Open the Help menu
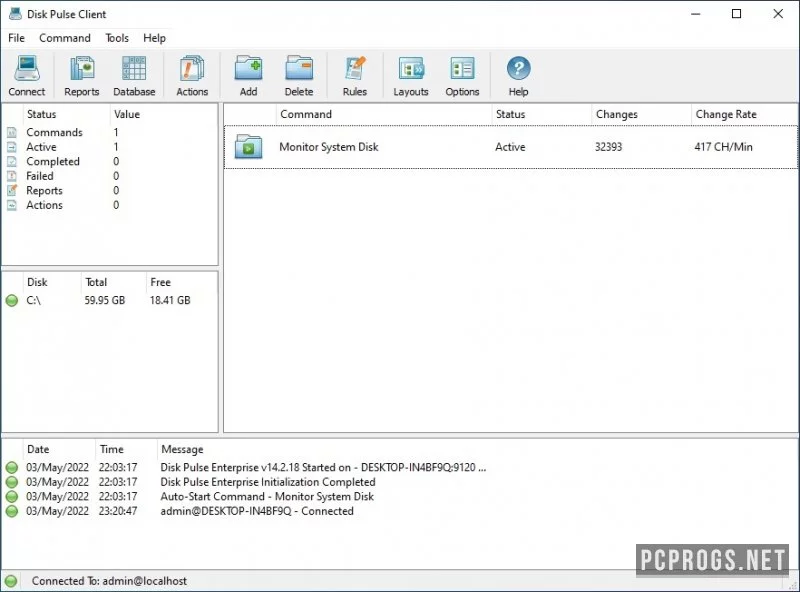Image resolution: width=800 pixels, height=592 pixels. click(x=154, y=38)
